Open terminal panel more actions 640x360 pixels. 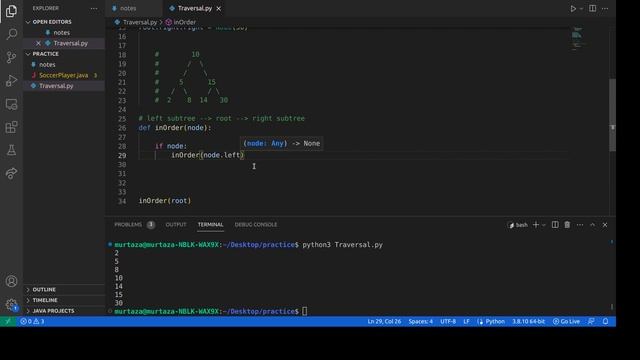pos(580,225)
